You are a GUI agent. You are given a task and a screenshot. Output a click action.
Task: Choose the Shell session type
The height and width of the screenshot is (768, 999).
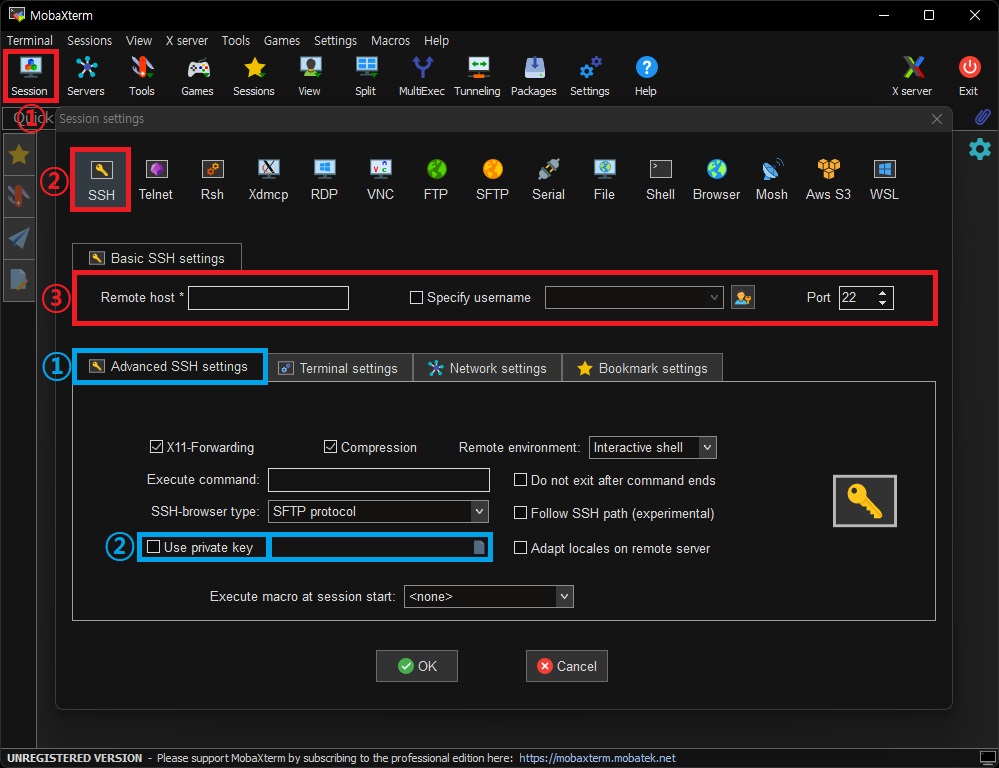(x=661, y=180)
